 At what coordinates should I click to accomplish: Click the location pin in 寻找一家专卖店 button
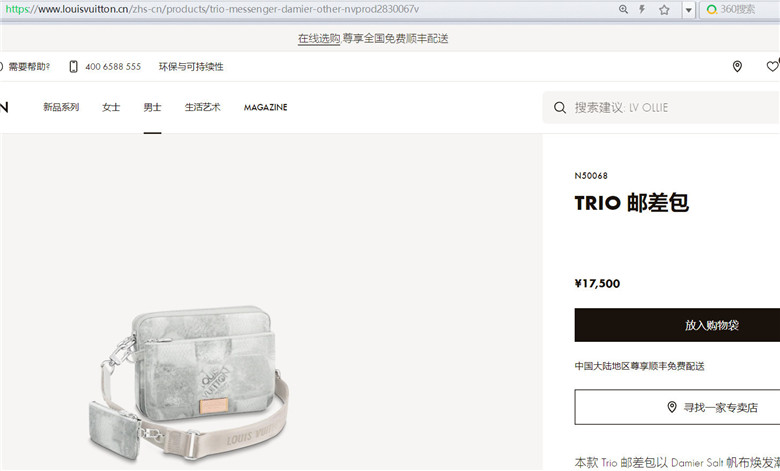(672, 407)
